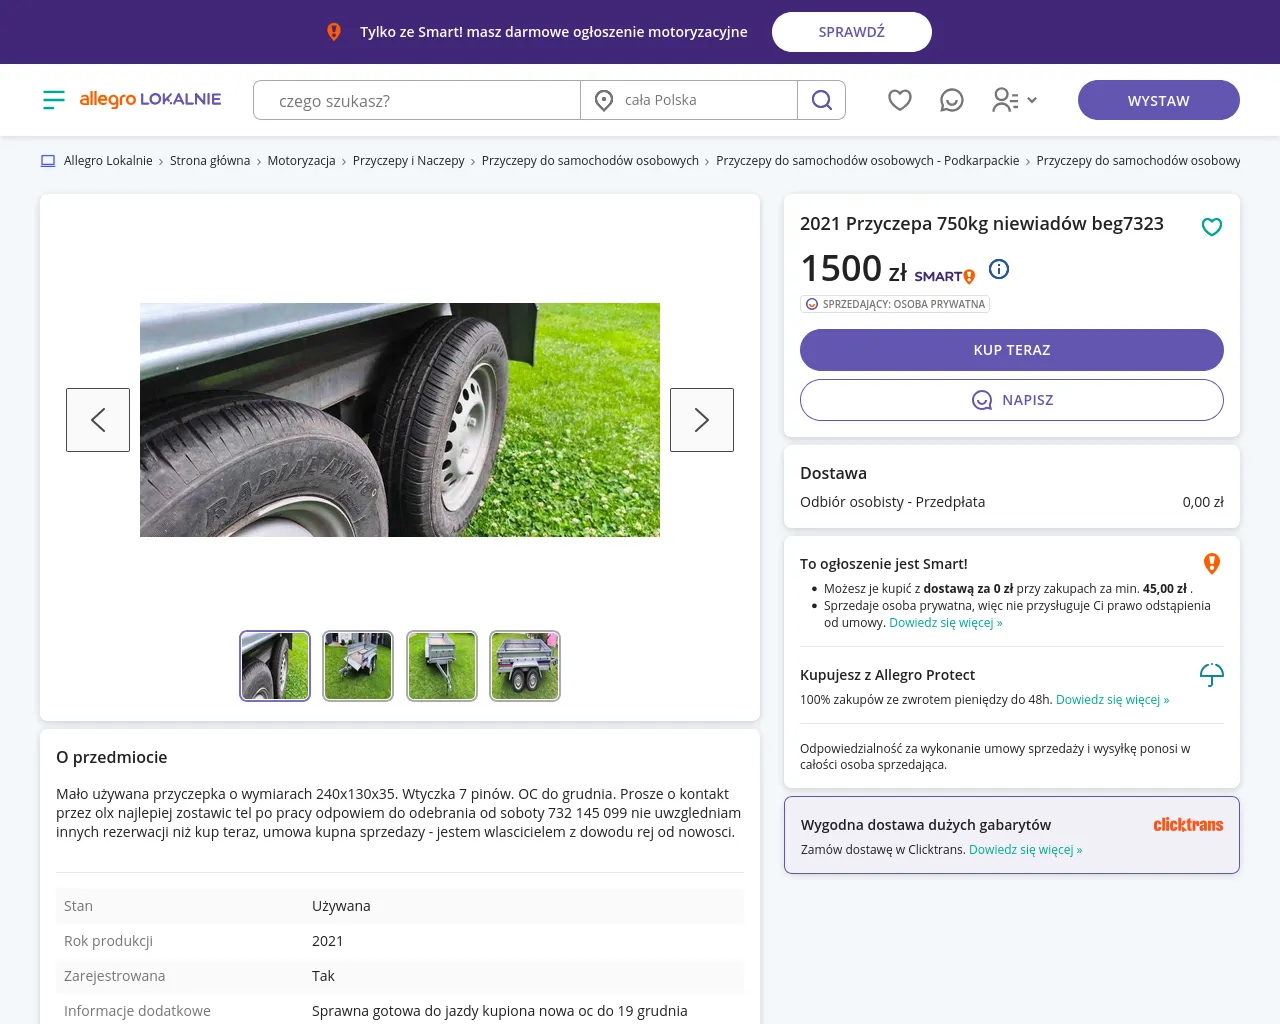This screenshot has height=1024, width=1280.
Task: Click the breadcrumb home laptop icon
Action: (x=48, y=161)
